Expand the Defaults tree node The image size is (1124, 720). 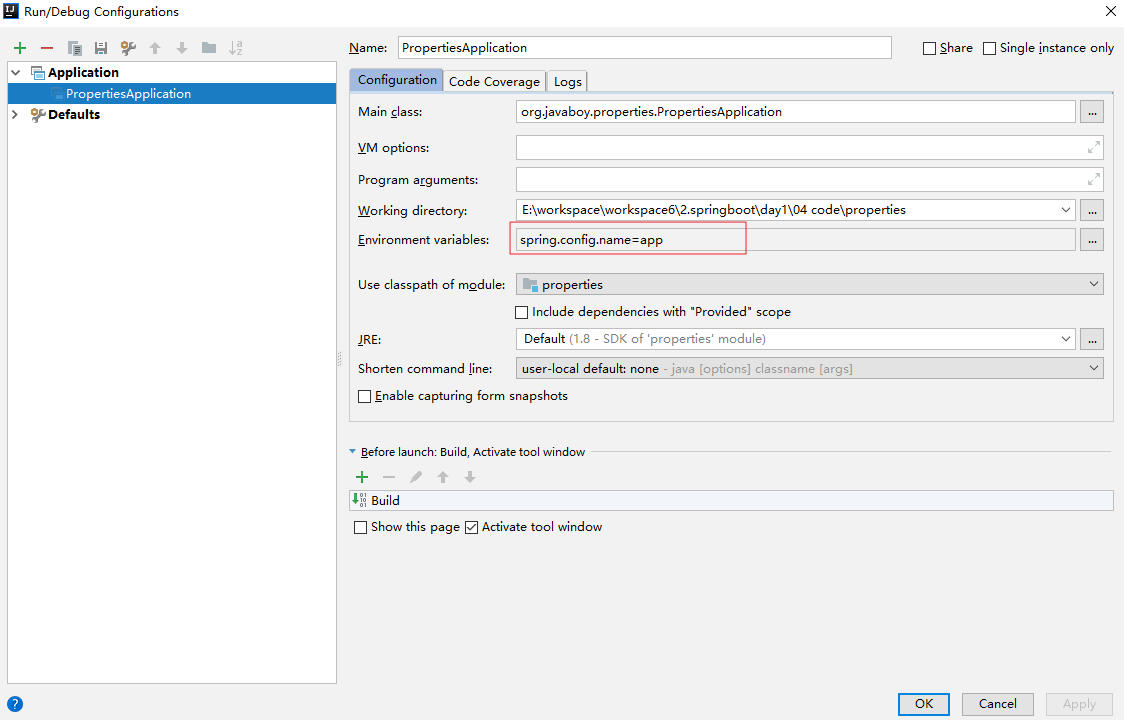(15, 114)
